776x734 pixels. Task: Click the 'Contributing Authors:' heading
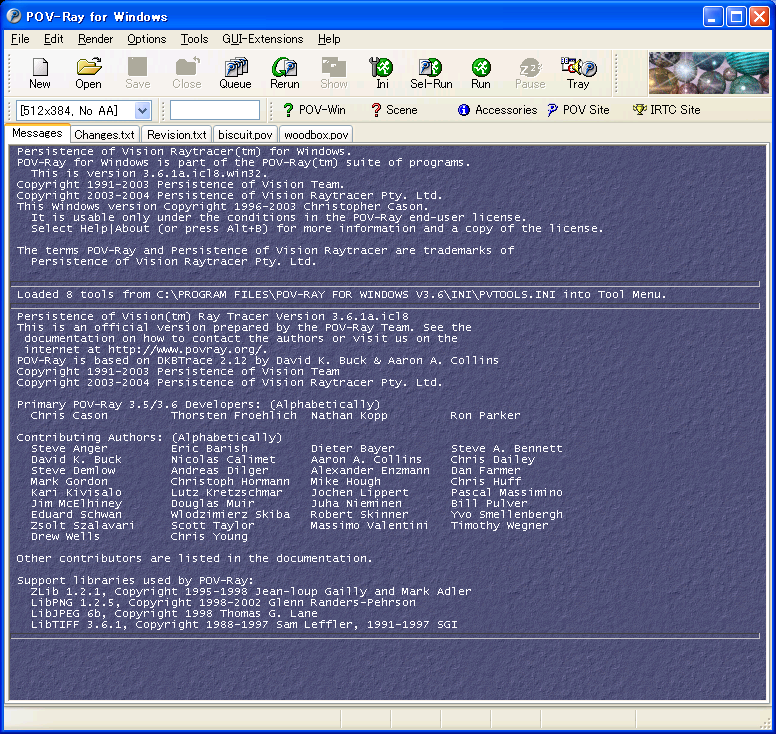(90, 438)
